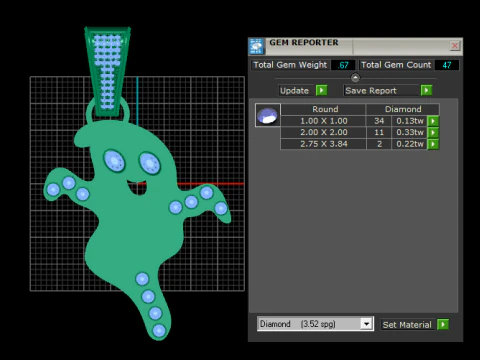The image size is (480, 360).
Task: Click the 0.33tw weight cell
Action: pos(410,132)
